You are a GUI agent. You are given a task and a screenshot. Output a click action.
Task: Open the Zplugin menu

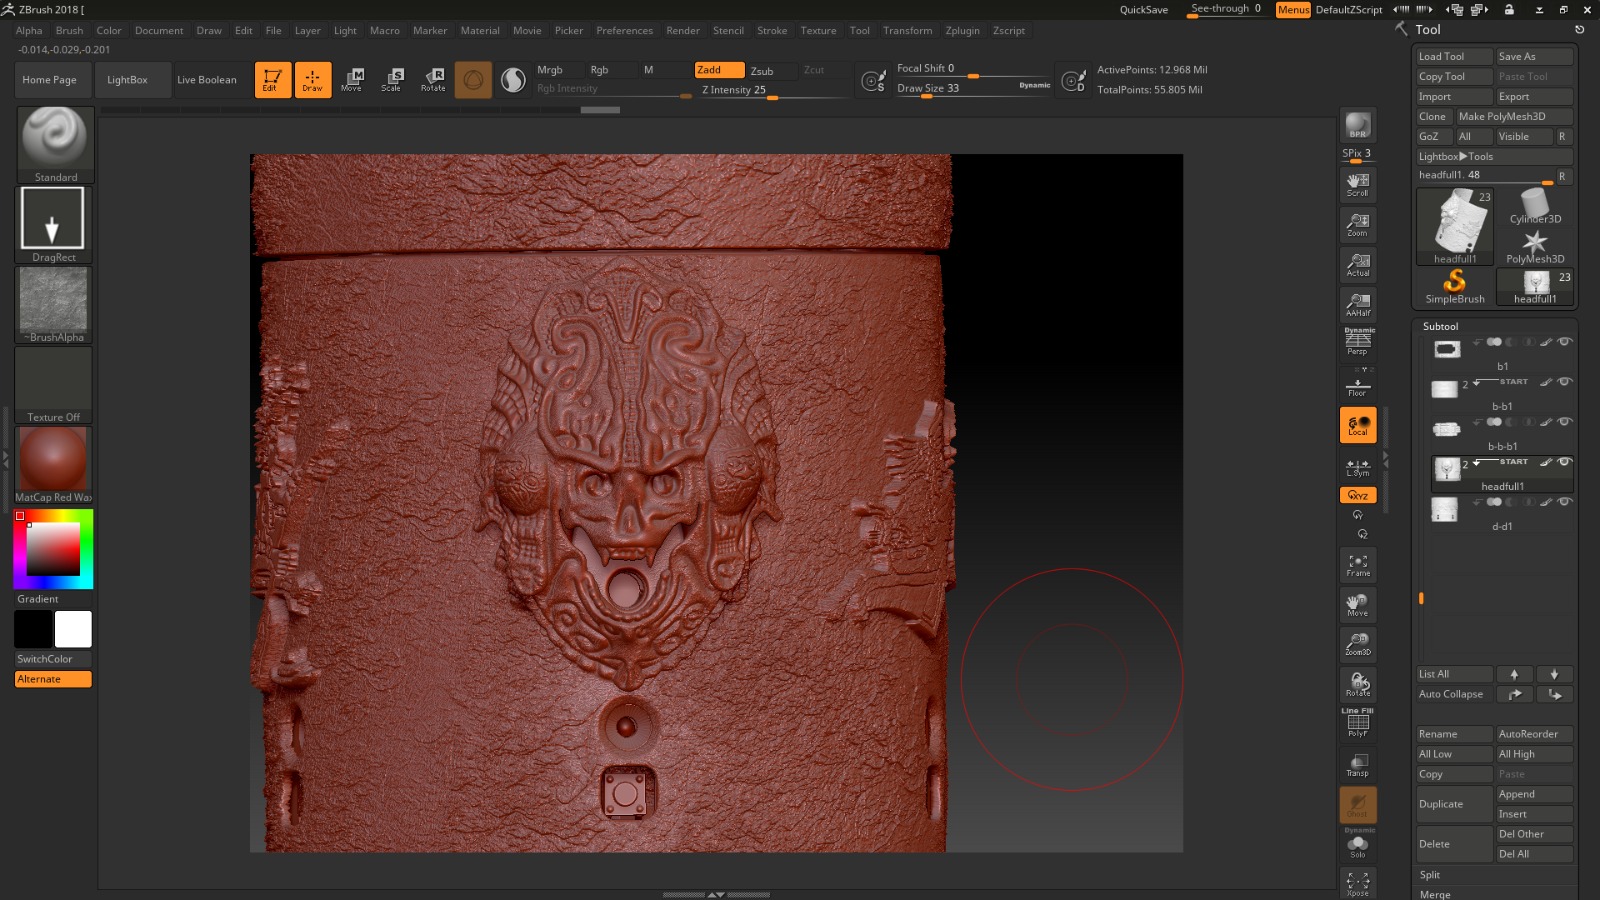point(962,31)
